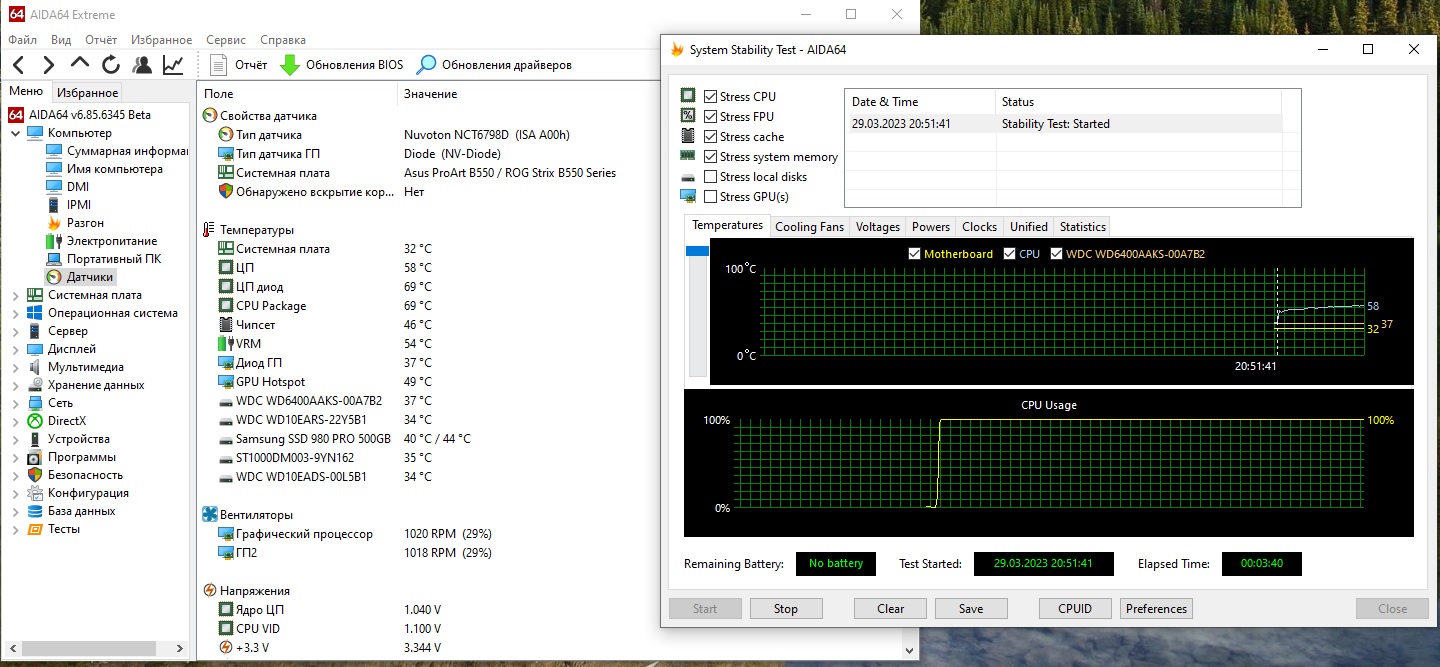Uncheck the Stress cache checkbox

(x=710, y=137)
